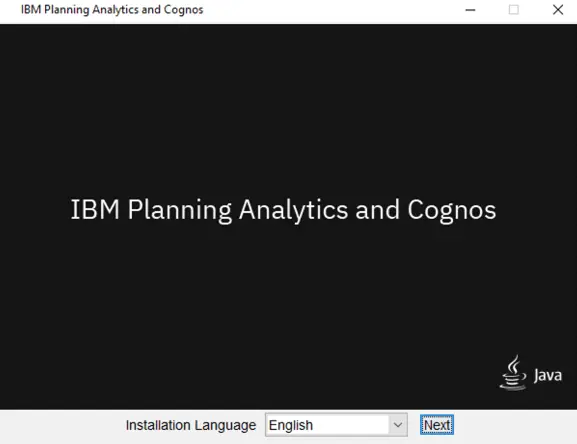Click the Next button
Screen dimensions: 577x444
pos(437,425)
